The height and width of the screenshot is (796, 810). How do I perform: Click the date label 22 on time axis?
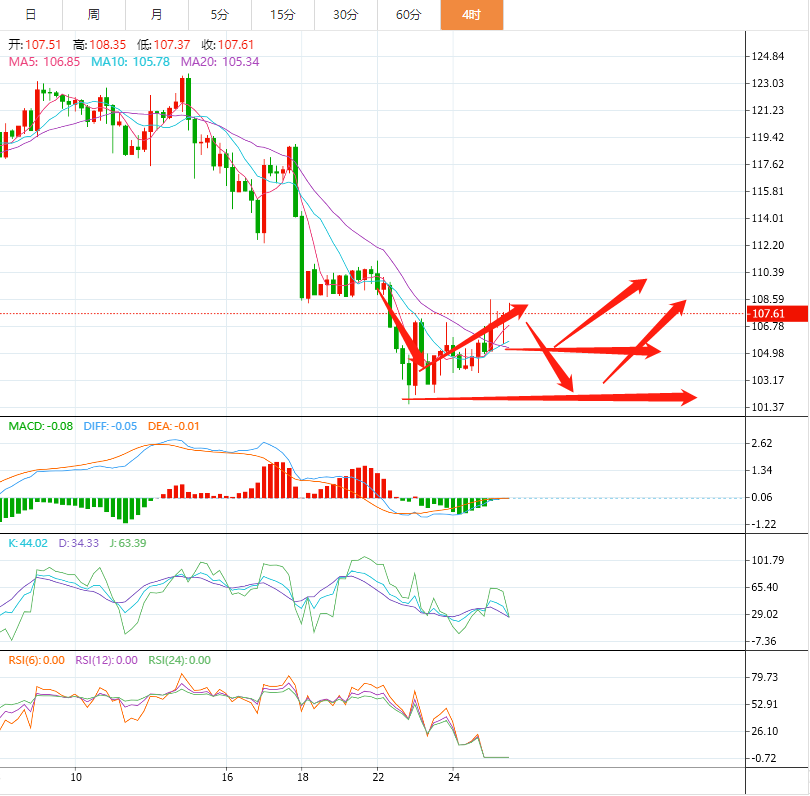(x=378, y=777)
